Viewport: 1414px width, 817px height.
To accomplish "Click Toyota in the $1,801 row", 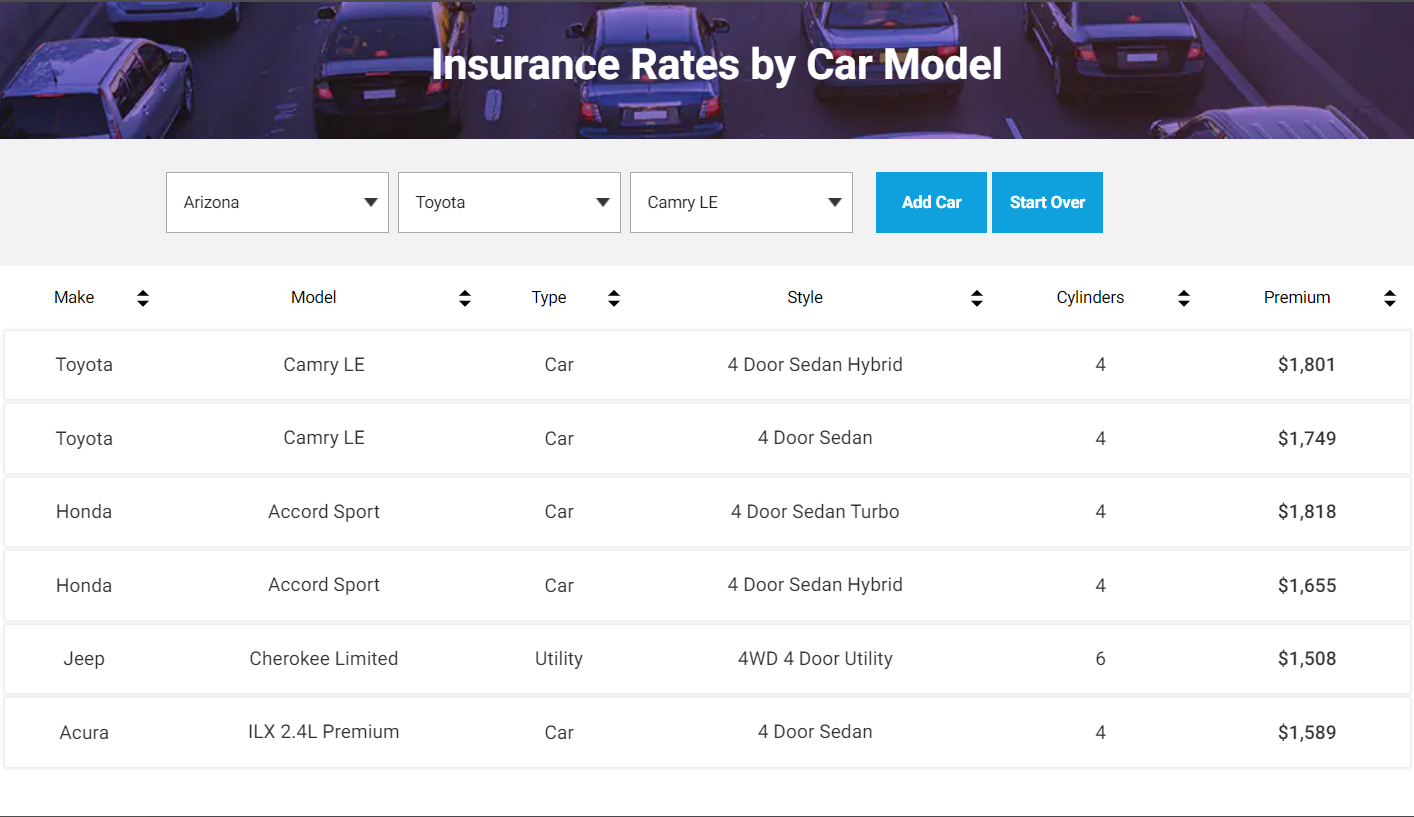I will point(84,365).
